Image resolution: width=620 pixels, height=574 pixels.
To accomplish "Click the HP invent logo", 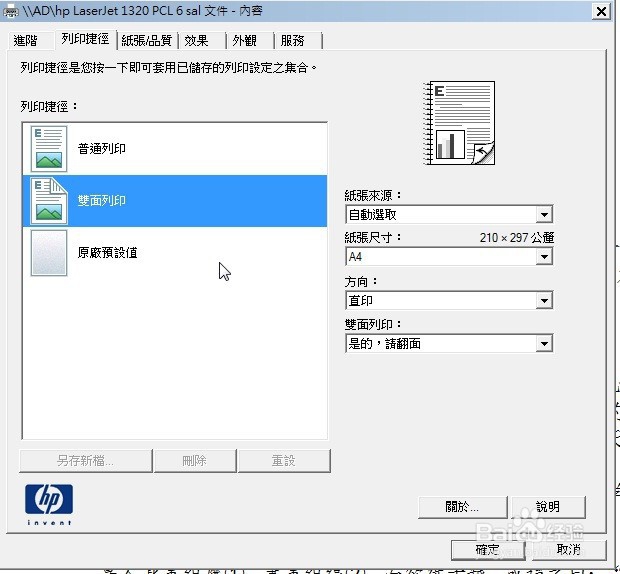I will tap(49, 504).
